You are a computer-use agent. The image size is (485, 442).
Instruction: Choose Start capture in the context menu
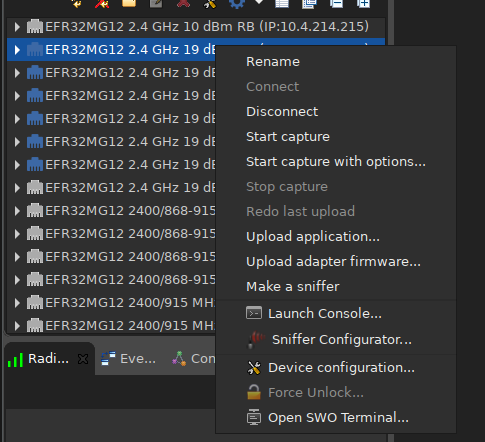(288, 137)
